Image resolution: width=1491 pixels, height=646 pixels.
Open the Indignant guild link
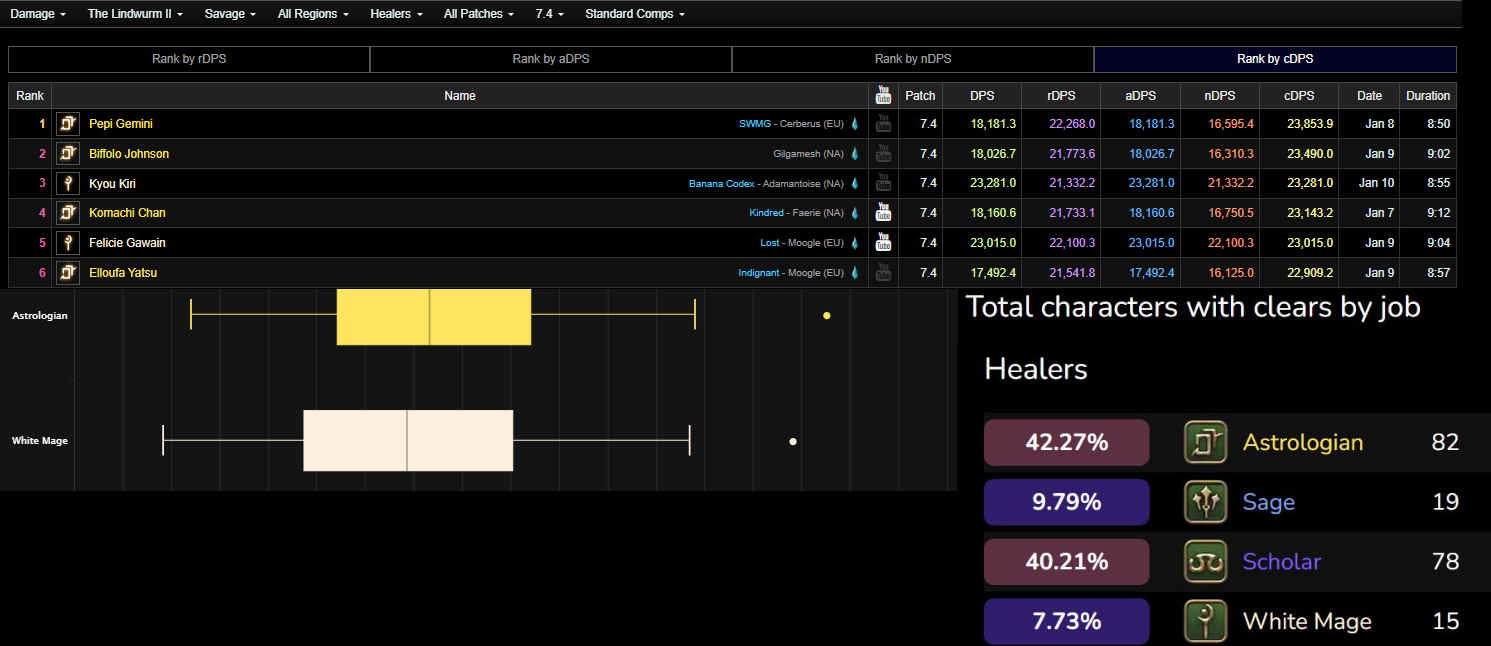tap(758, 273)
